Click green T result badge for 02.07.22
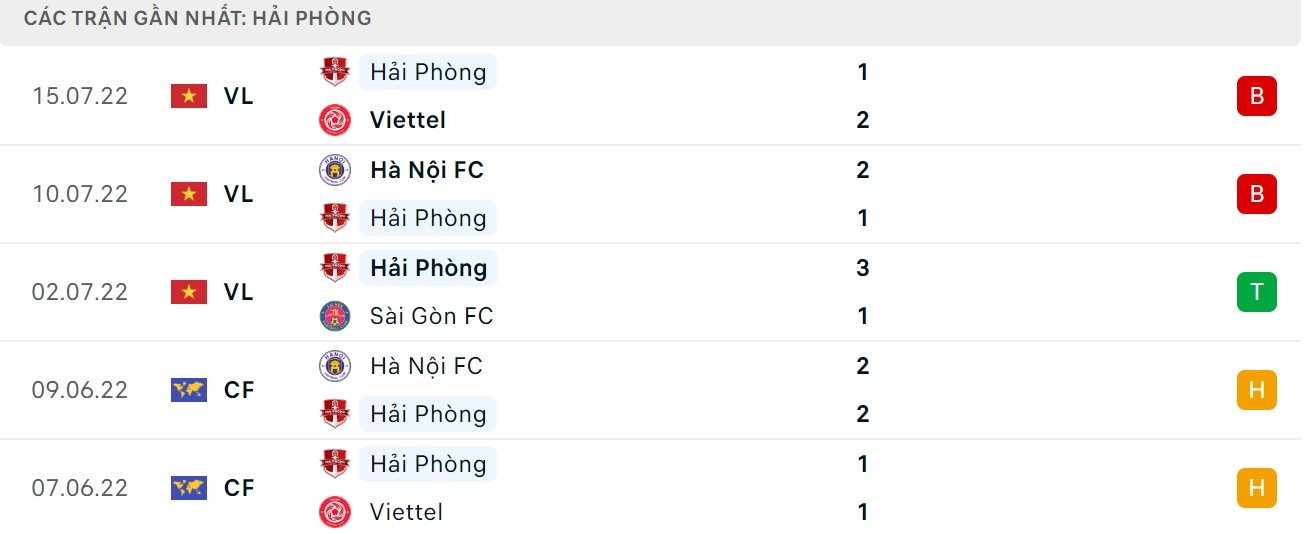1307x534 pixels. 1256,292
